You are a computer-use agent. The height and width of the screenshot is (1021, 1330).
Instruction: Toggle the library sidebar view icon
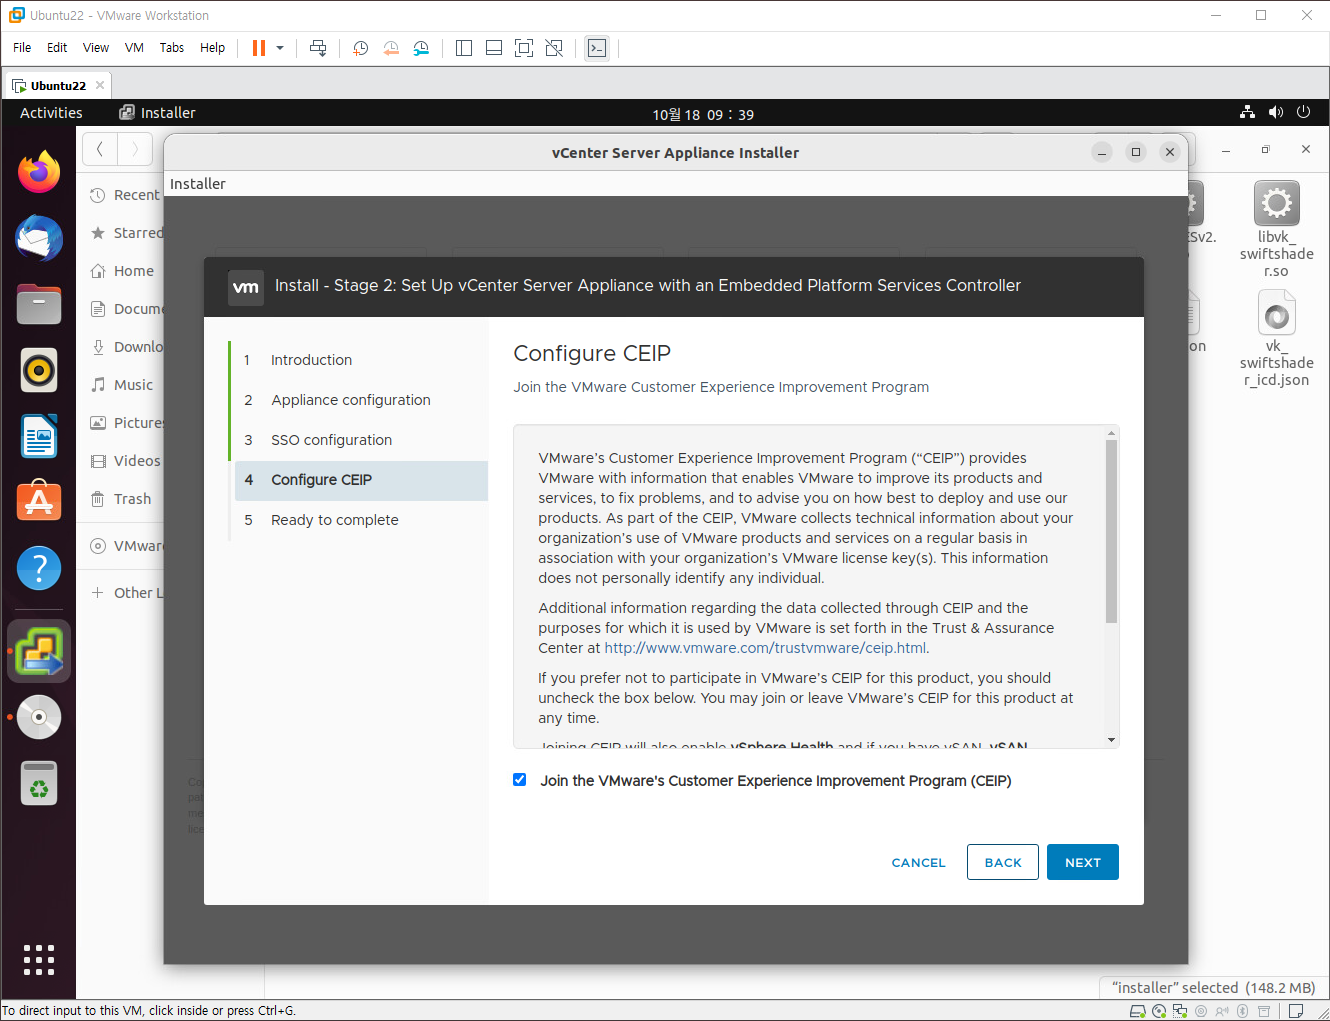pos(464,48)
